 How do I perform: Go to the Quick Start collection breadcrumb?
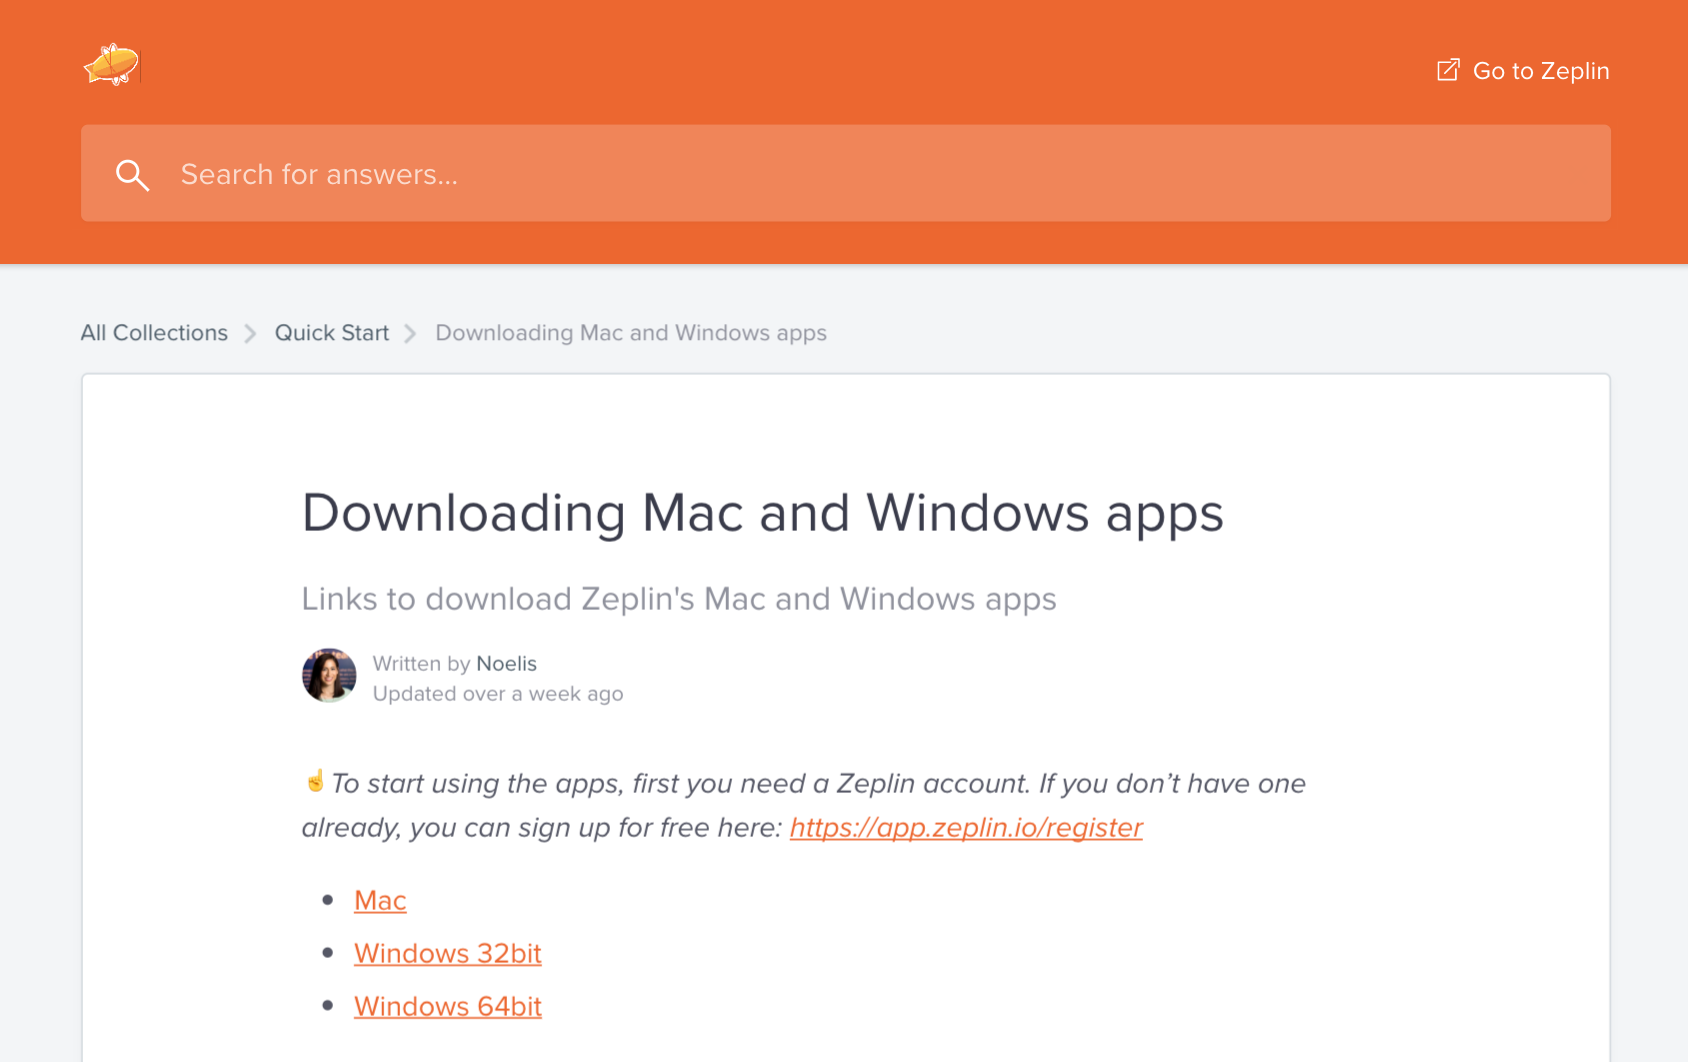(x=331, y=333)
